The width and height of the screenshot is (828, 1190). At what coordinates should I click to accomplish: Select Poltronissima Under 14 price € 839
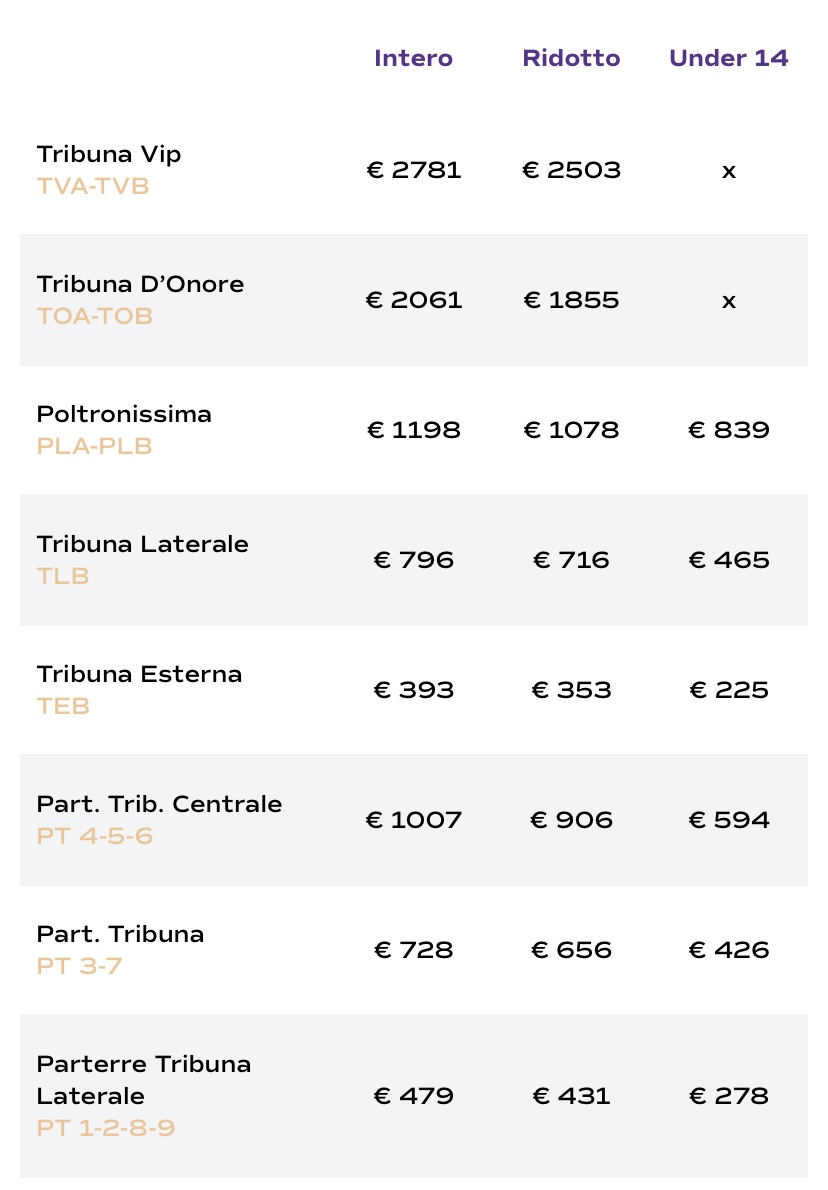[x=729, y=430]
